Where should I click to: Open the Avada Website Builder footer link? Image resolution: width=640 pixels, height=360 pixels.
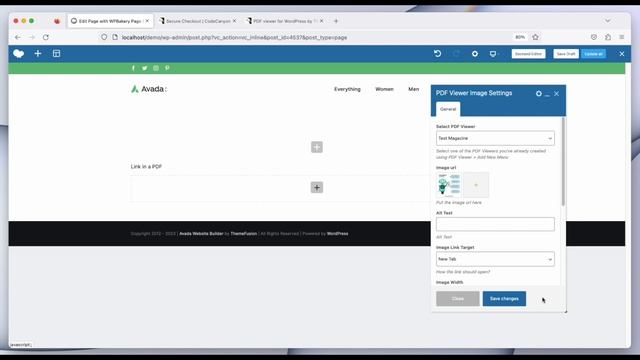pyautogui.click(x=201, y=234)
